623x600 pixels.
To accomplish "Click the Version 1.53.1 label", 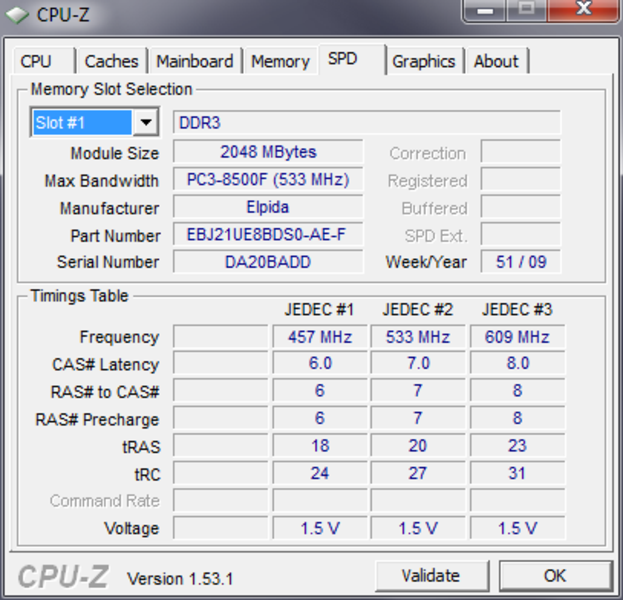I will click(180, 579).
